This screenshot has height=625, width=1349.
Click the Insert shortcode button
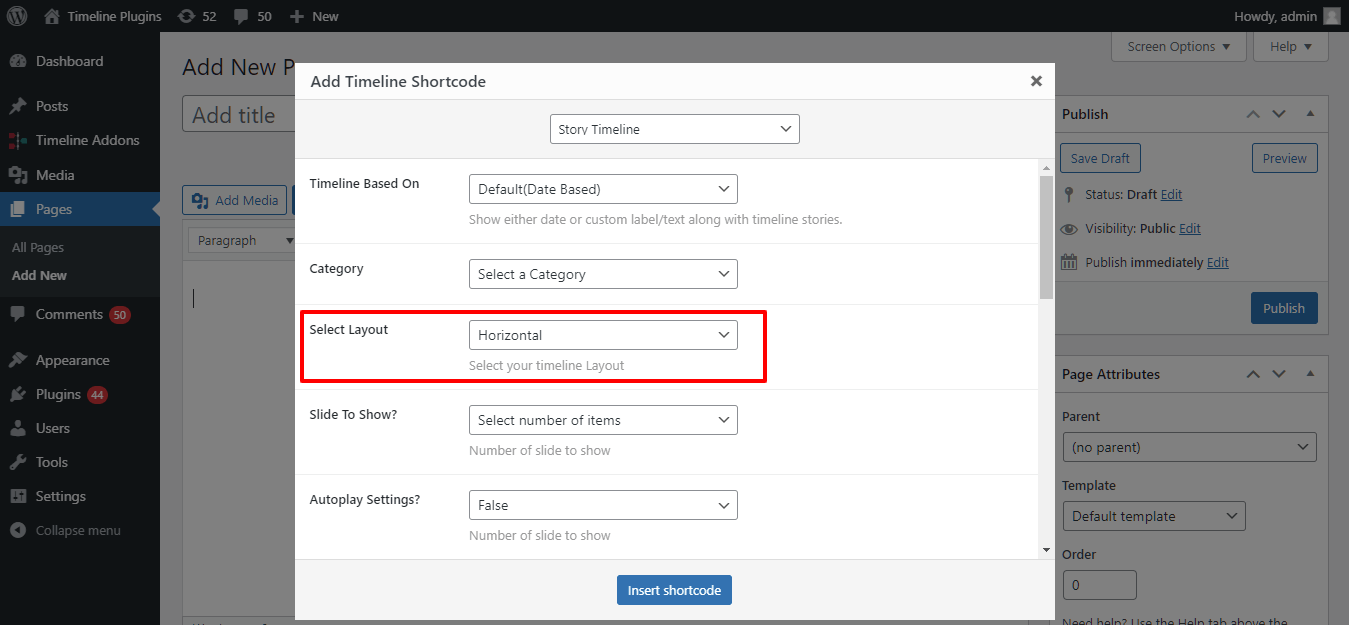click(x=674, y=589)
